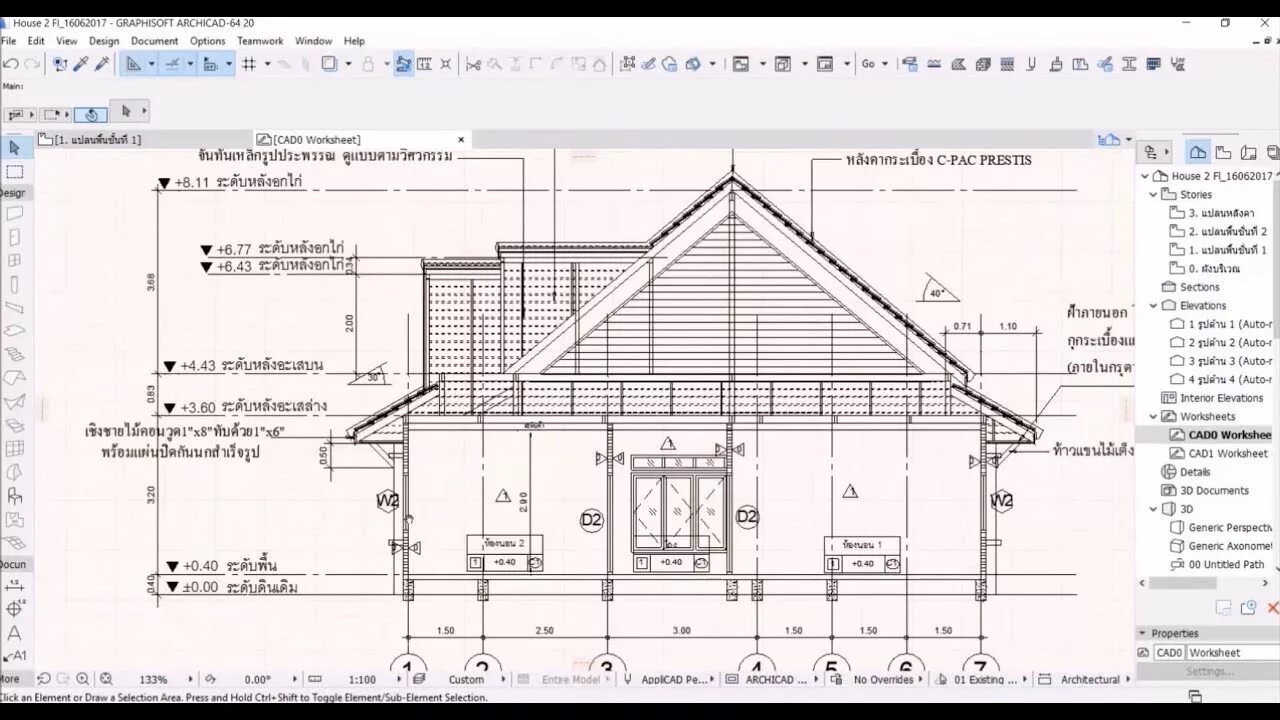Click the brush-shaped toolbar icon

1056,64
